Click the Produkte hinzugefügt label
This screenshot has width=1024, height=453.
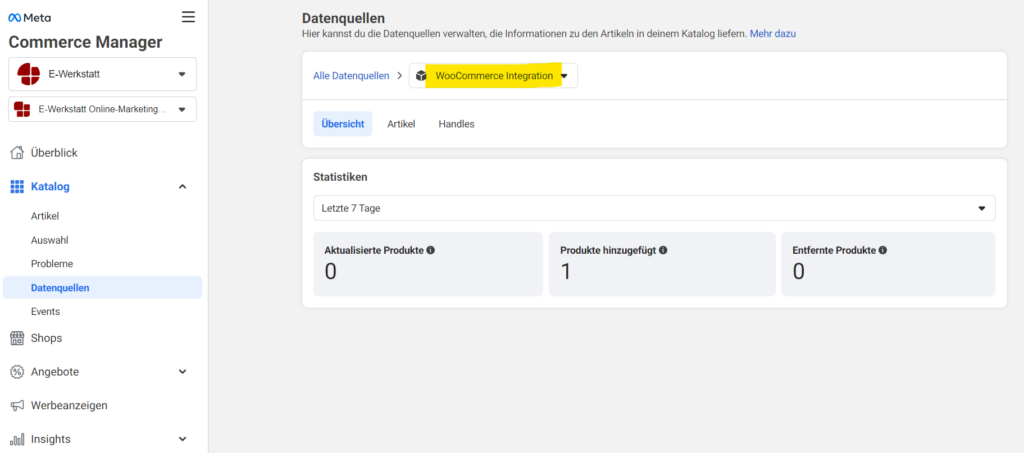(x=608, y=250)
